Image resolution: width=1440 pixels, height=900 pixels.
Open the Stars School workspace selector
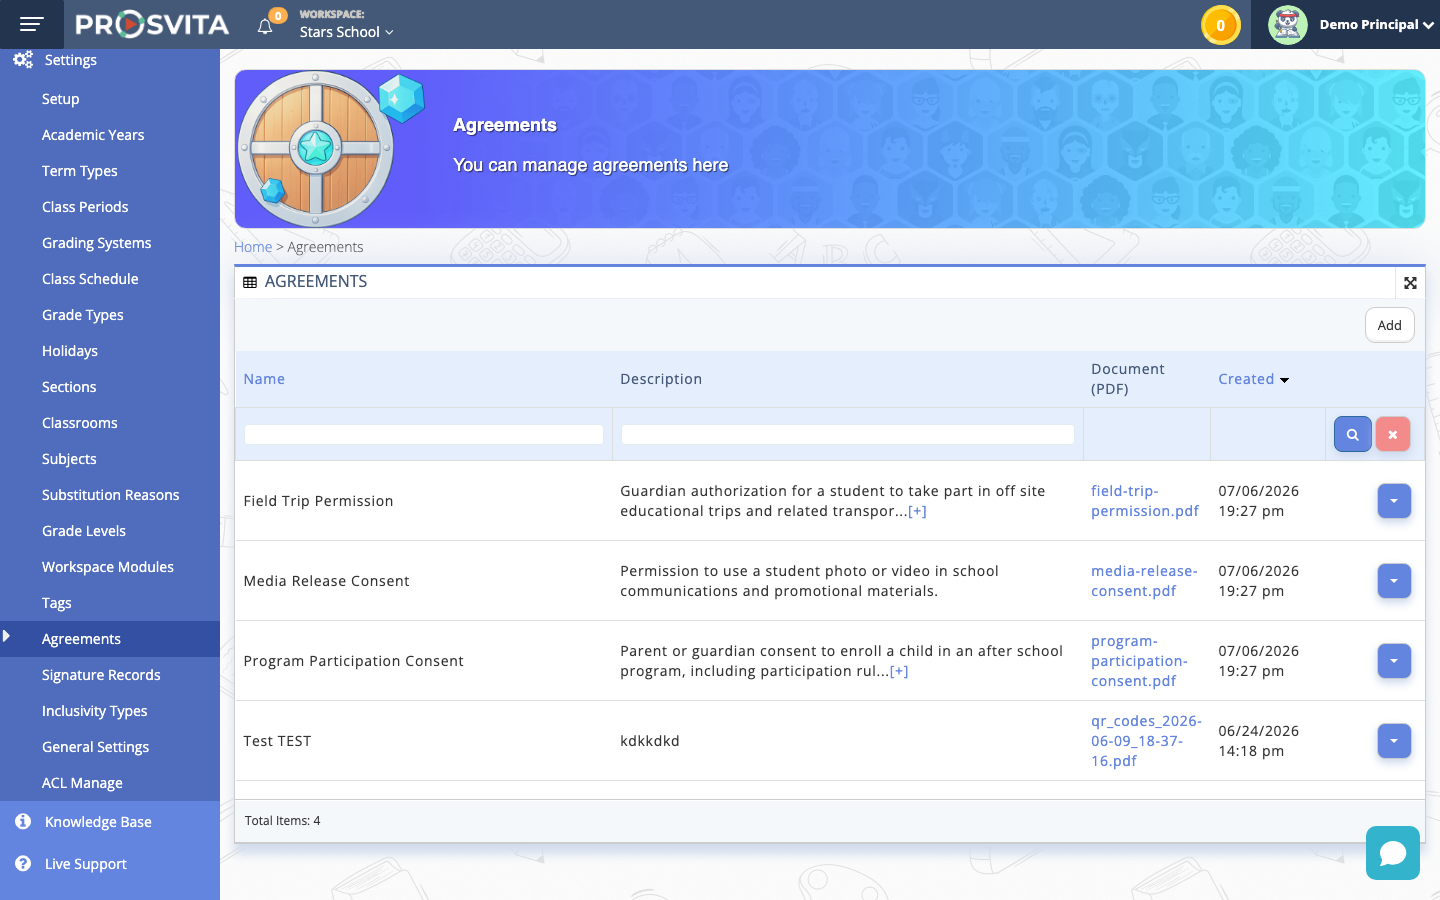click(x=346, y=32)
